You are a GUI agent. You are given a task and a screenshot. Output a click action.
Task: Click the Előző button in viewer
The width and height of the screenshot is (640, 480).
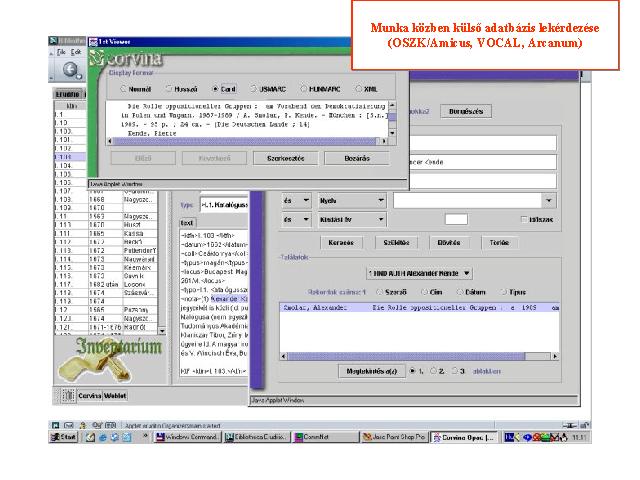click(143, 158)
